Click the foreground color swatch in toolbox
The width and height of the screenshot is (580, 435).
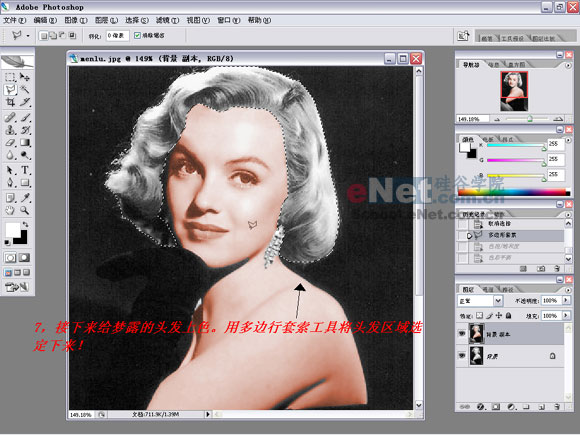pos(13,229)
